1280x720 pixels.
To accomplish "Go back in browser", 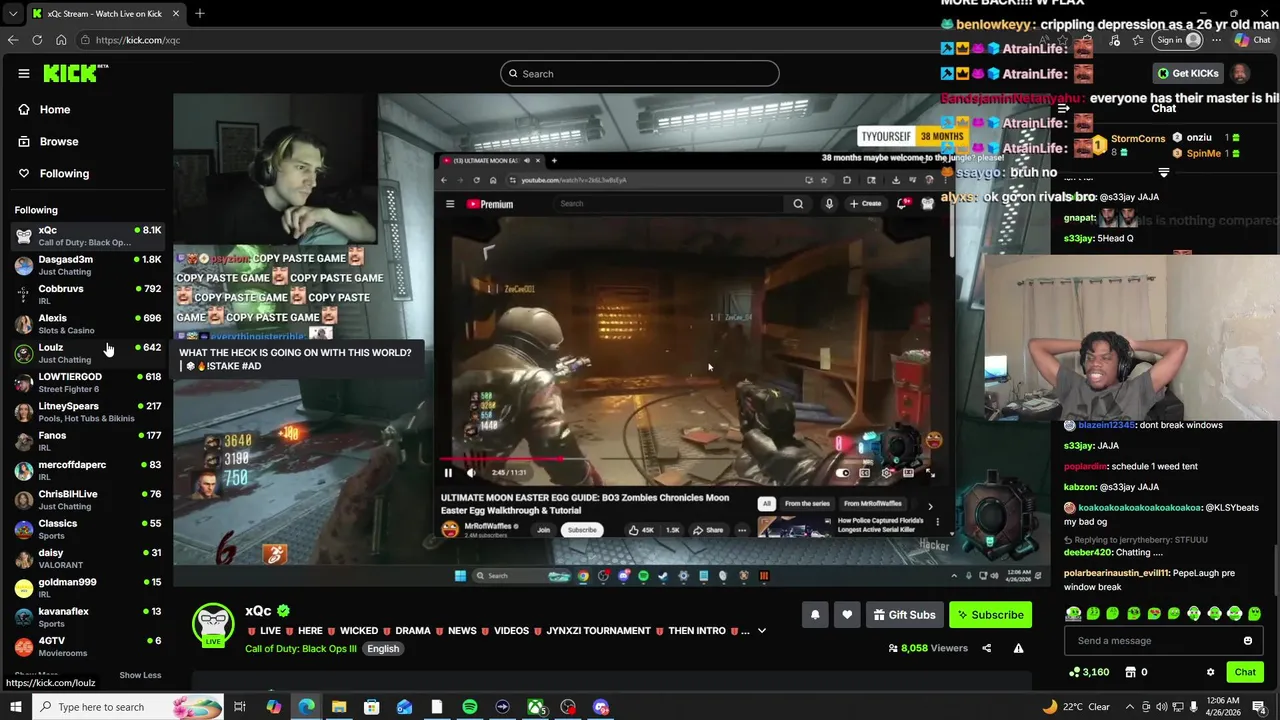I will point(13,40).
